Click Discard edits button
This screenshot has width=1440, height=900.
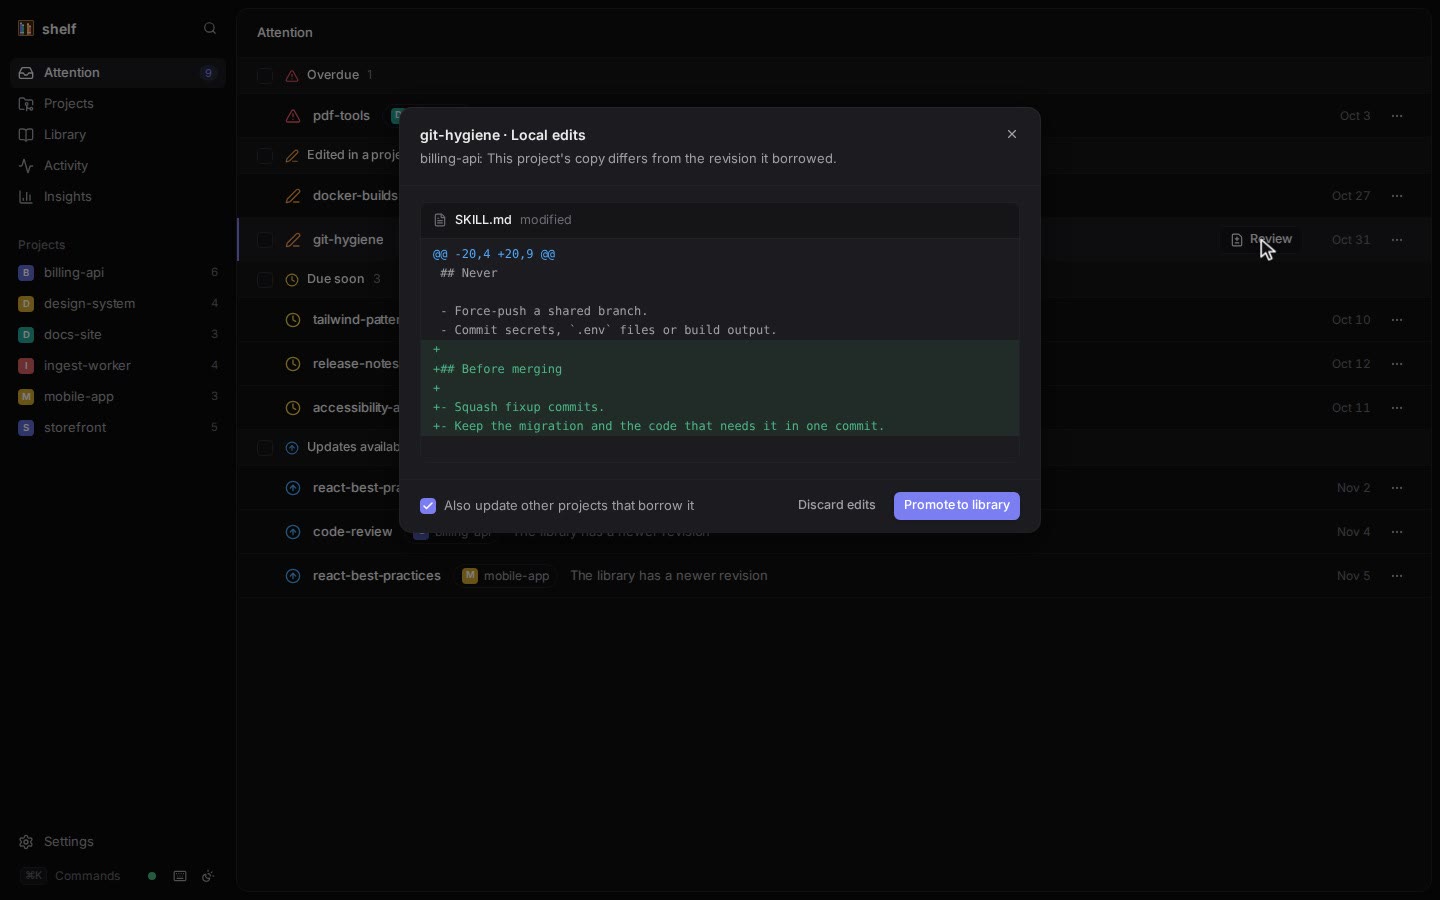click(x=837, y=506)
